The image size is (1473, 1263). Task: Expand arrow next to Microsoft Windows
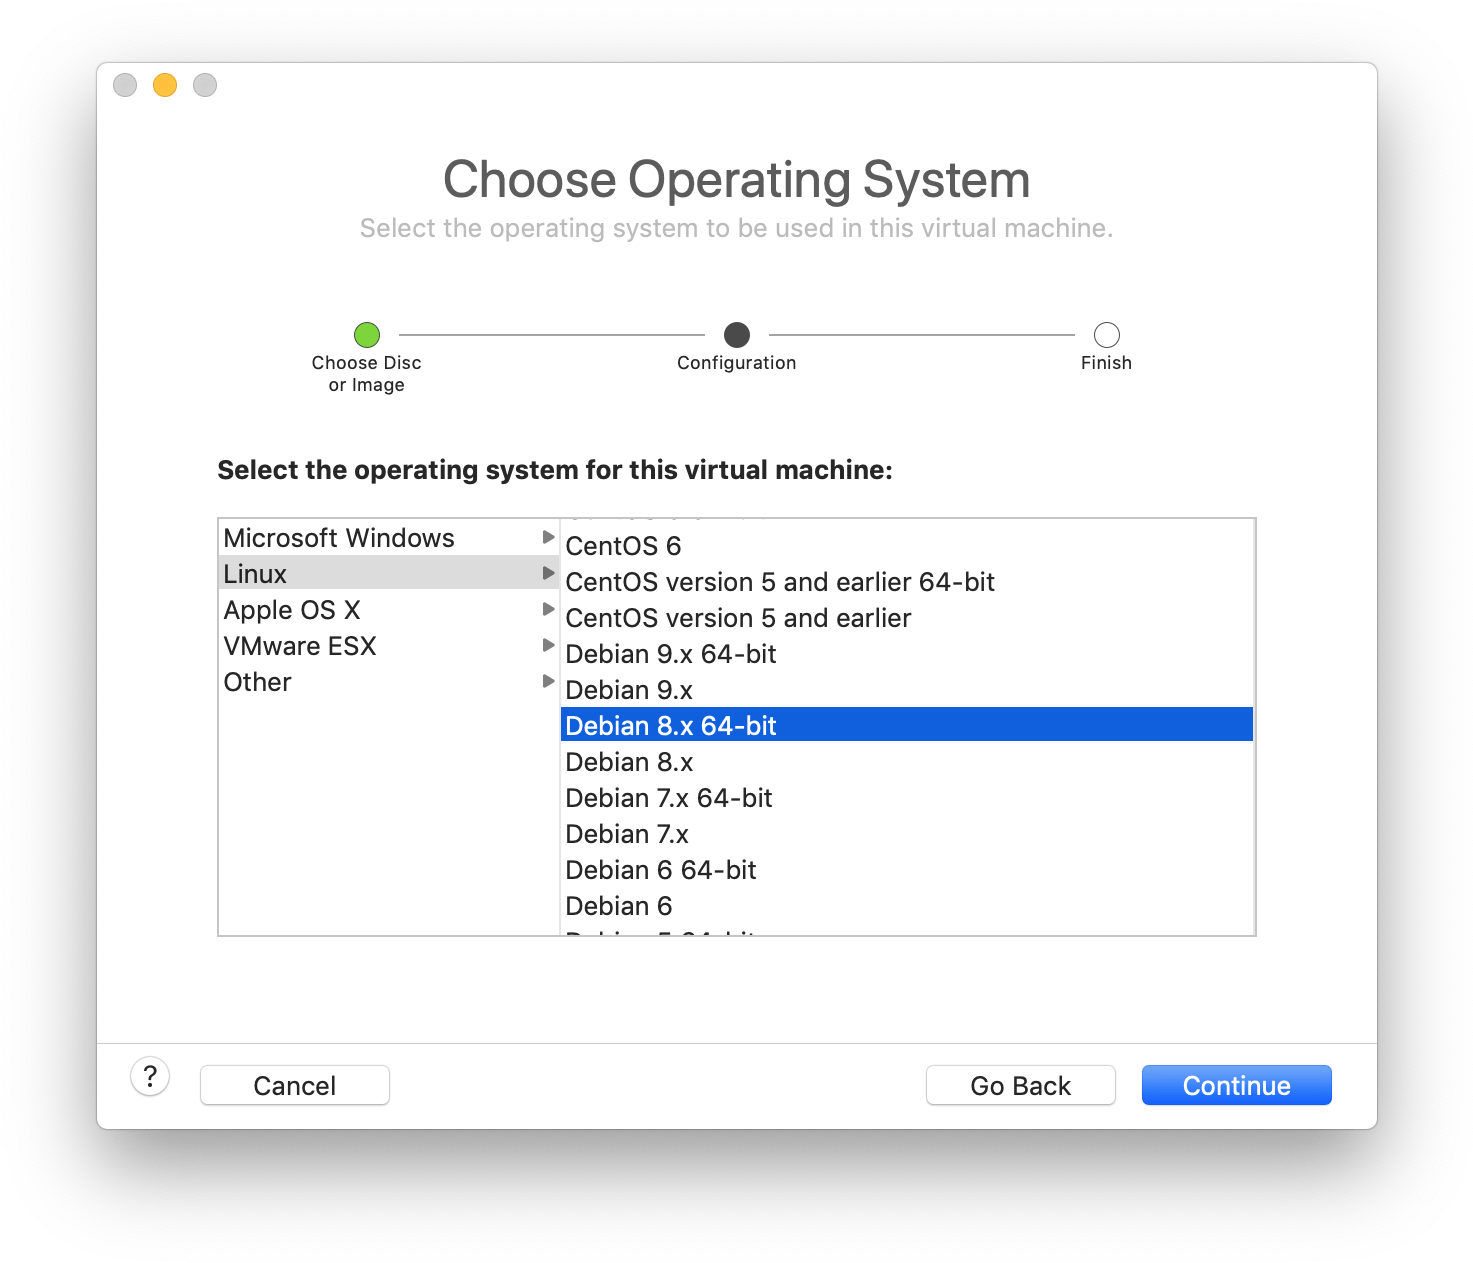[x=548, y=537]
